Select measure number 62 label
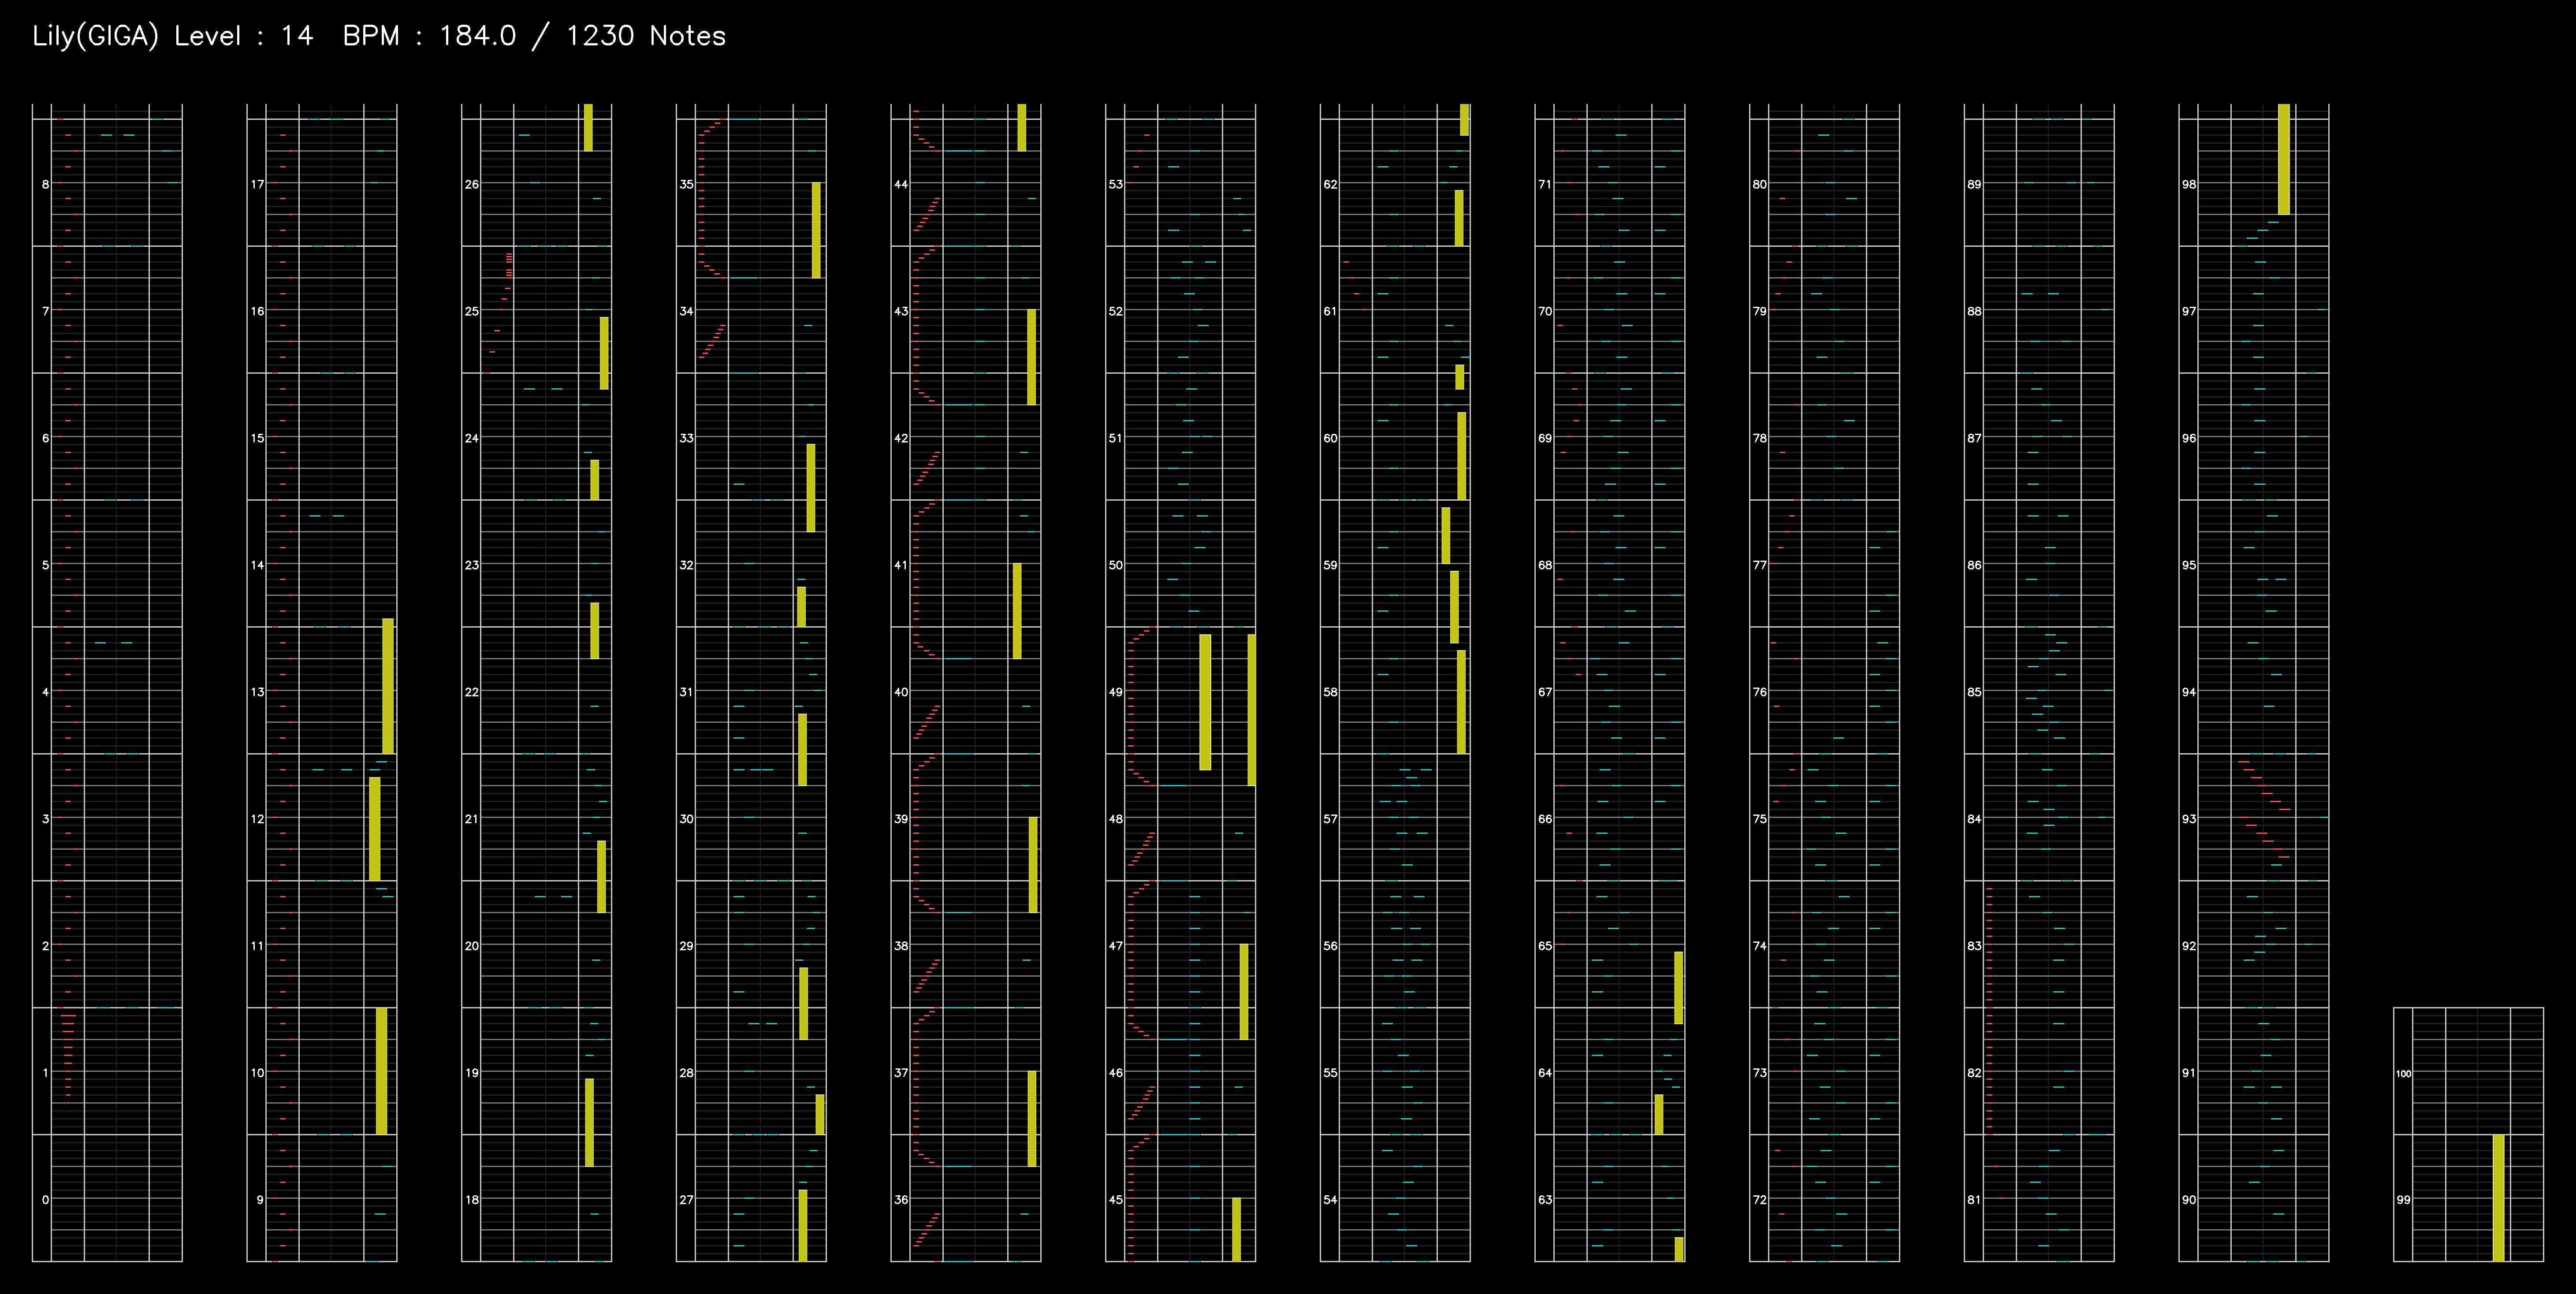Image resolution: width=2576 pixels, height=1294 pixels. pyautogui.click(x=1330, y=184)
